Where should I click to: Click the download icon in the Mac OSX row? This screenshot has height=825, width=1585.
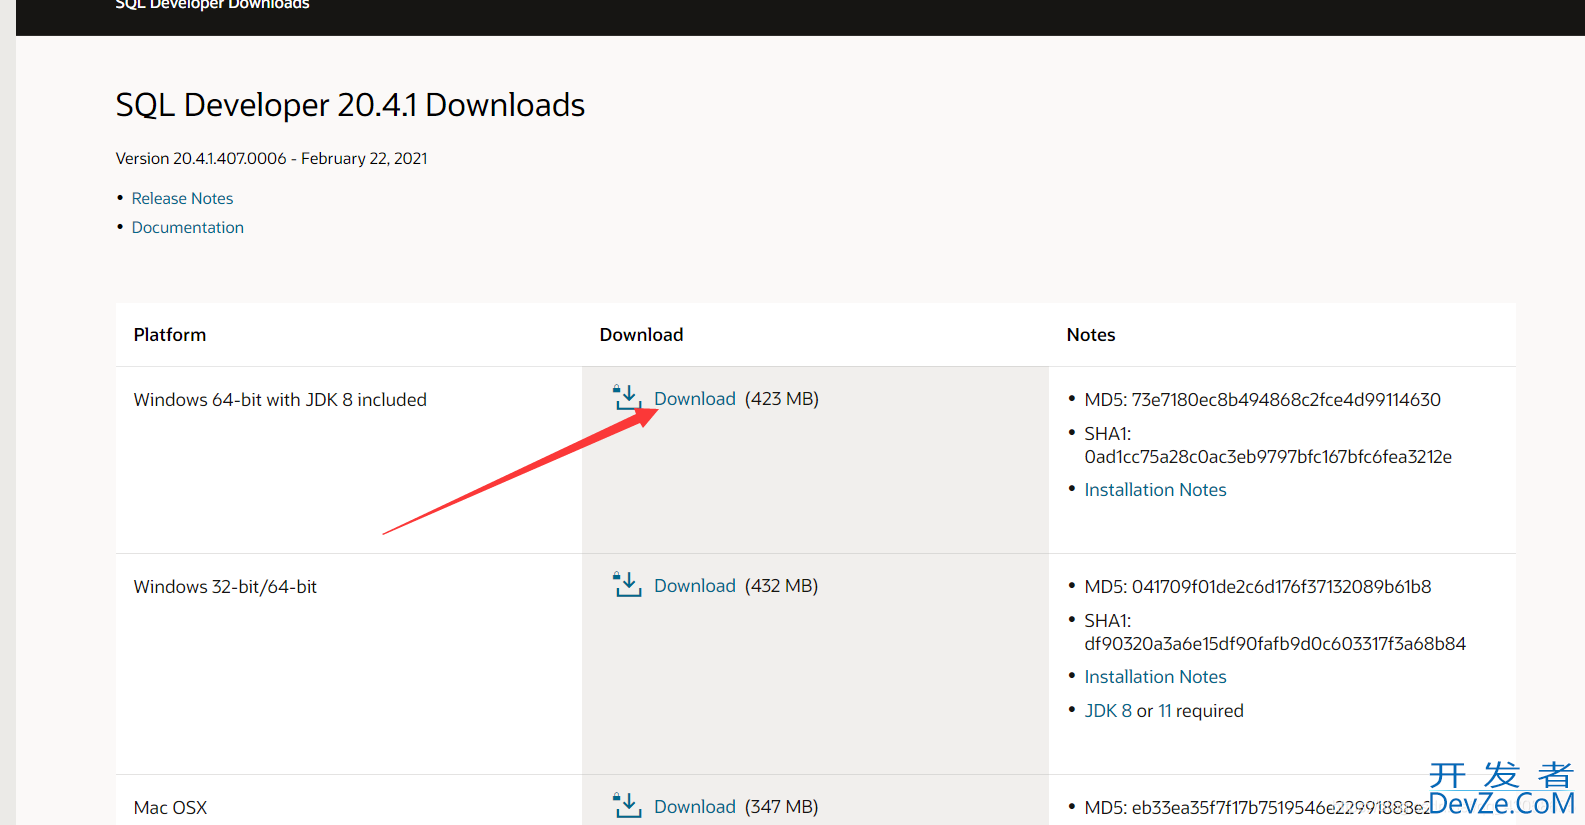click(x=627, y=806)
